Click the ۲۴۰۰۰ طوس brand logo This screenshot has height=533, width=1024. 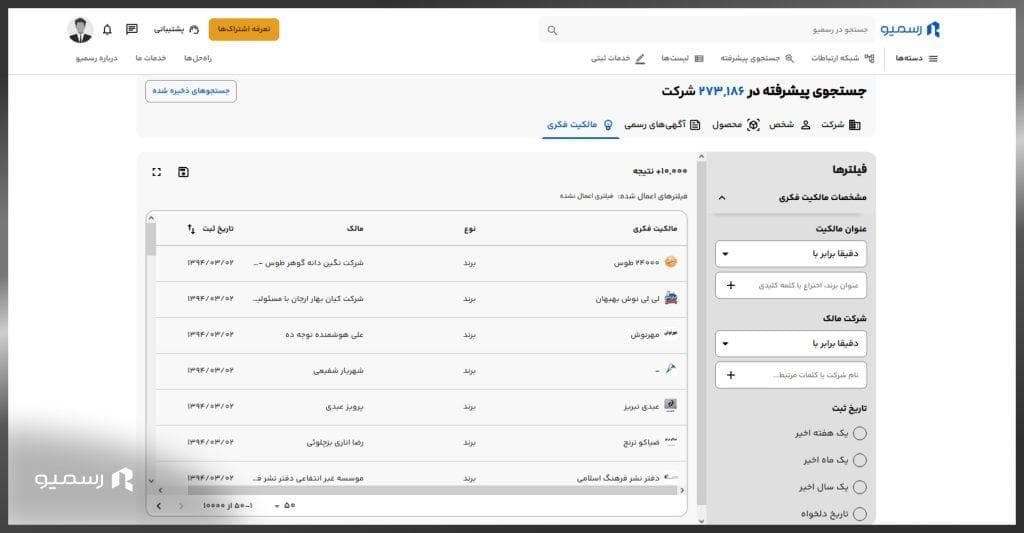point(671,262)
